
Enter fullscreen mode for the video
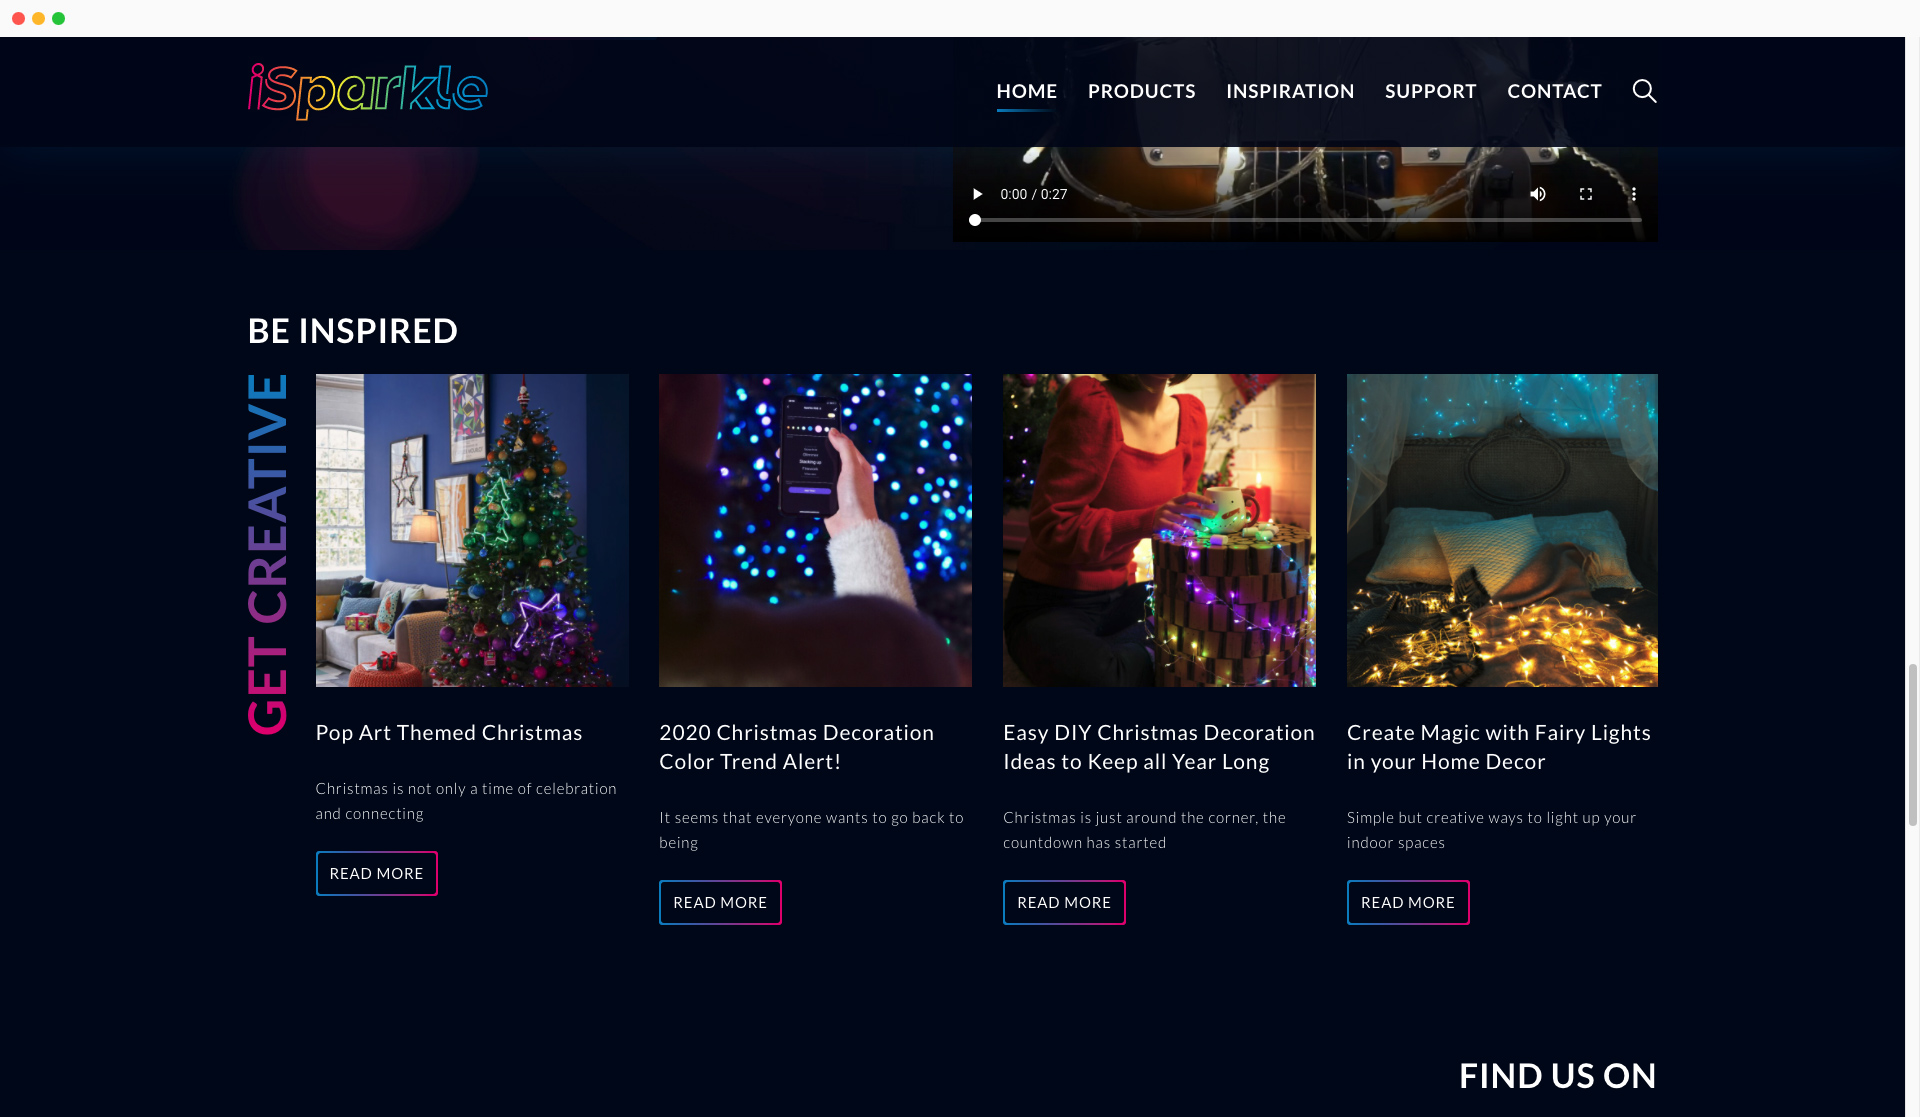click(1586, 194)
